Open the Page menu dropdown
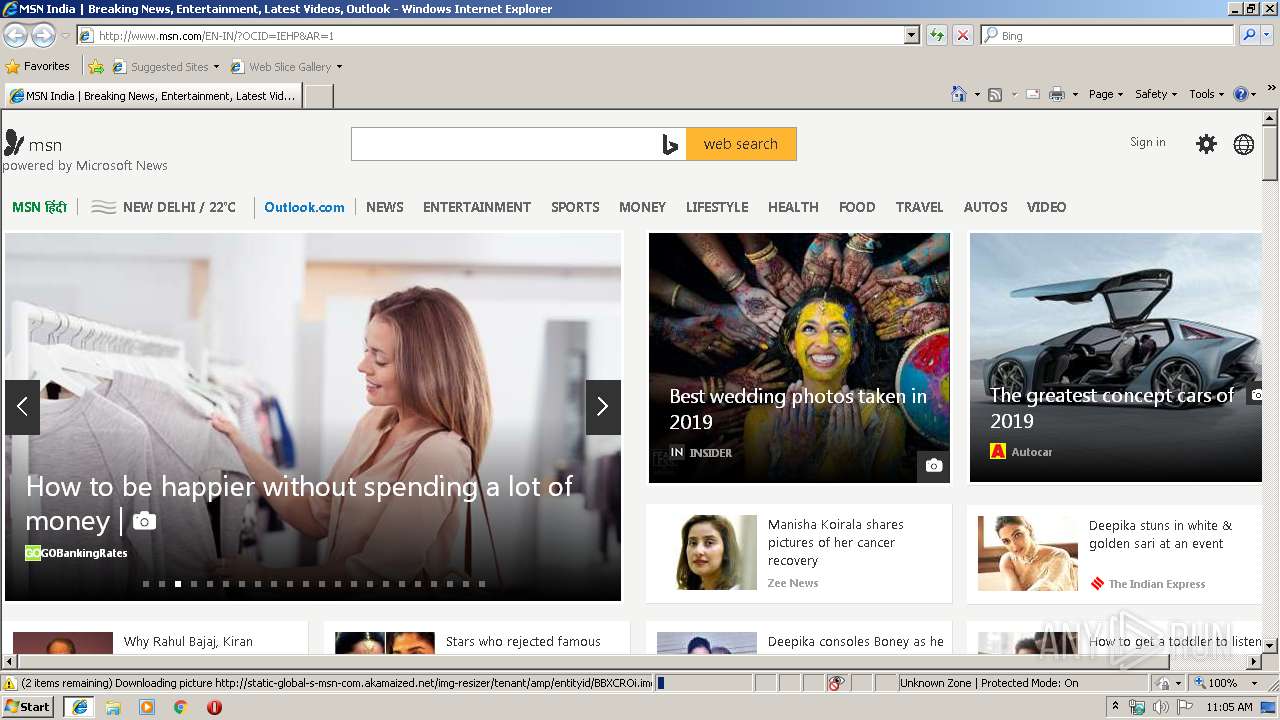Image resolution: width=1280 pixels, height=720 pixels. (1106, 94)
